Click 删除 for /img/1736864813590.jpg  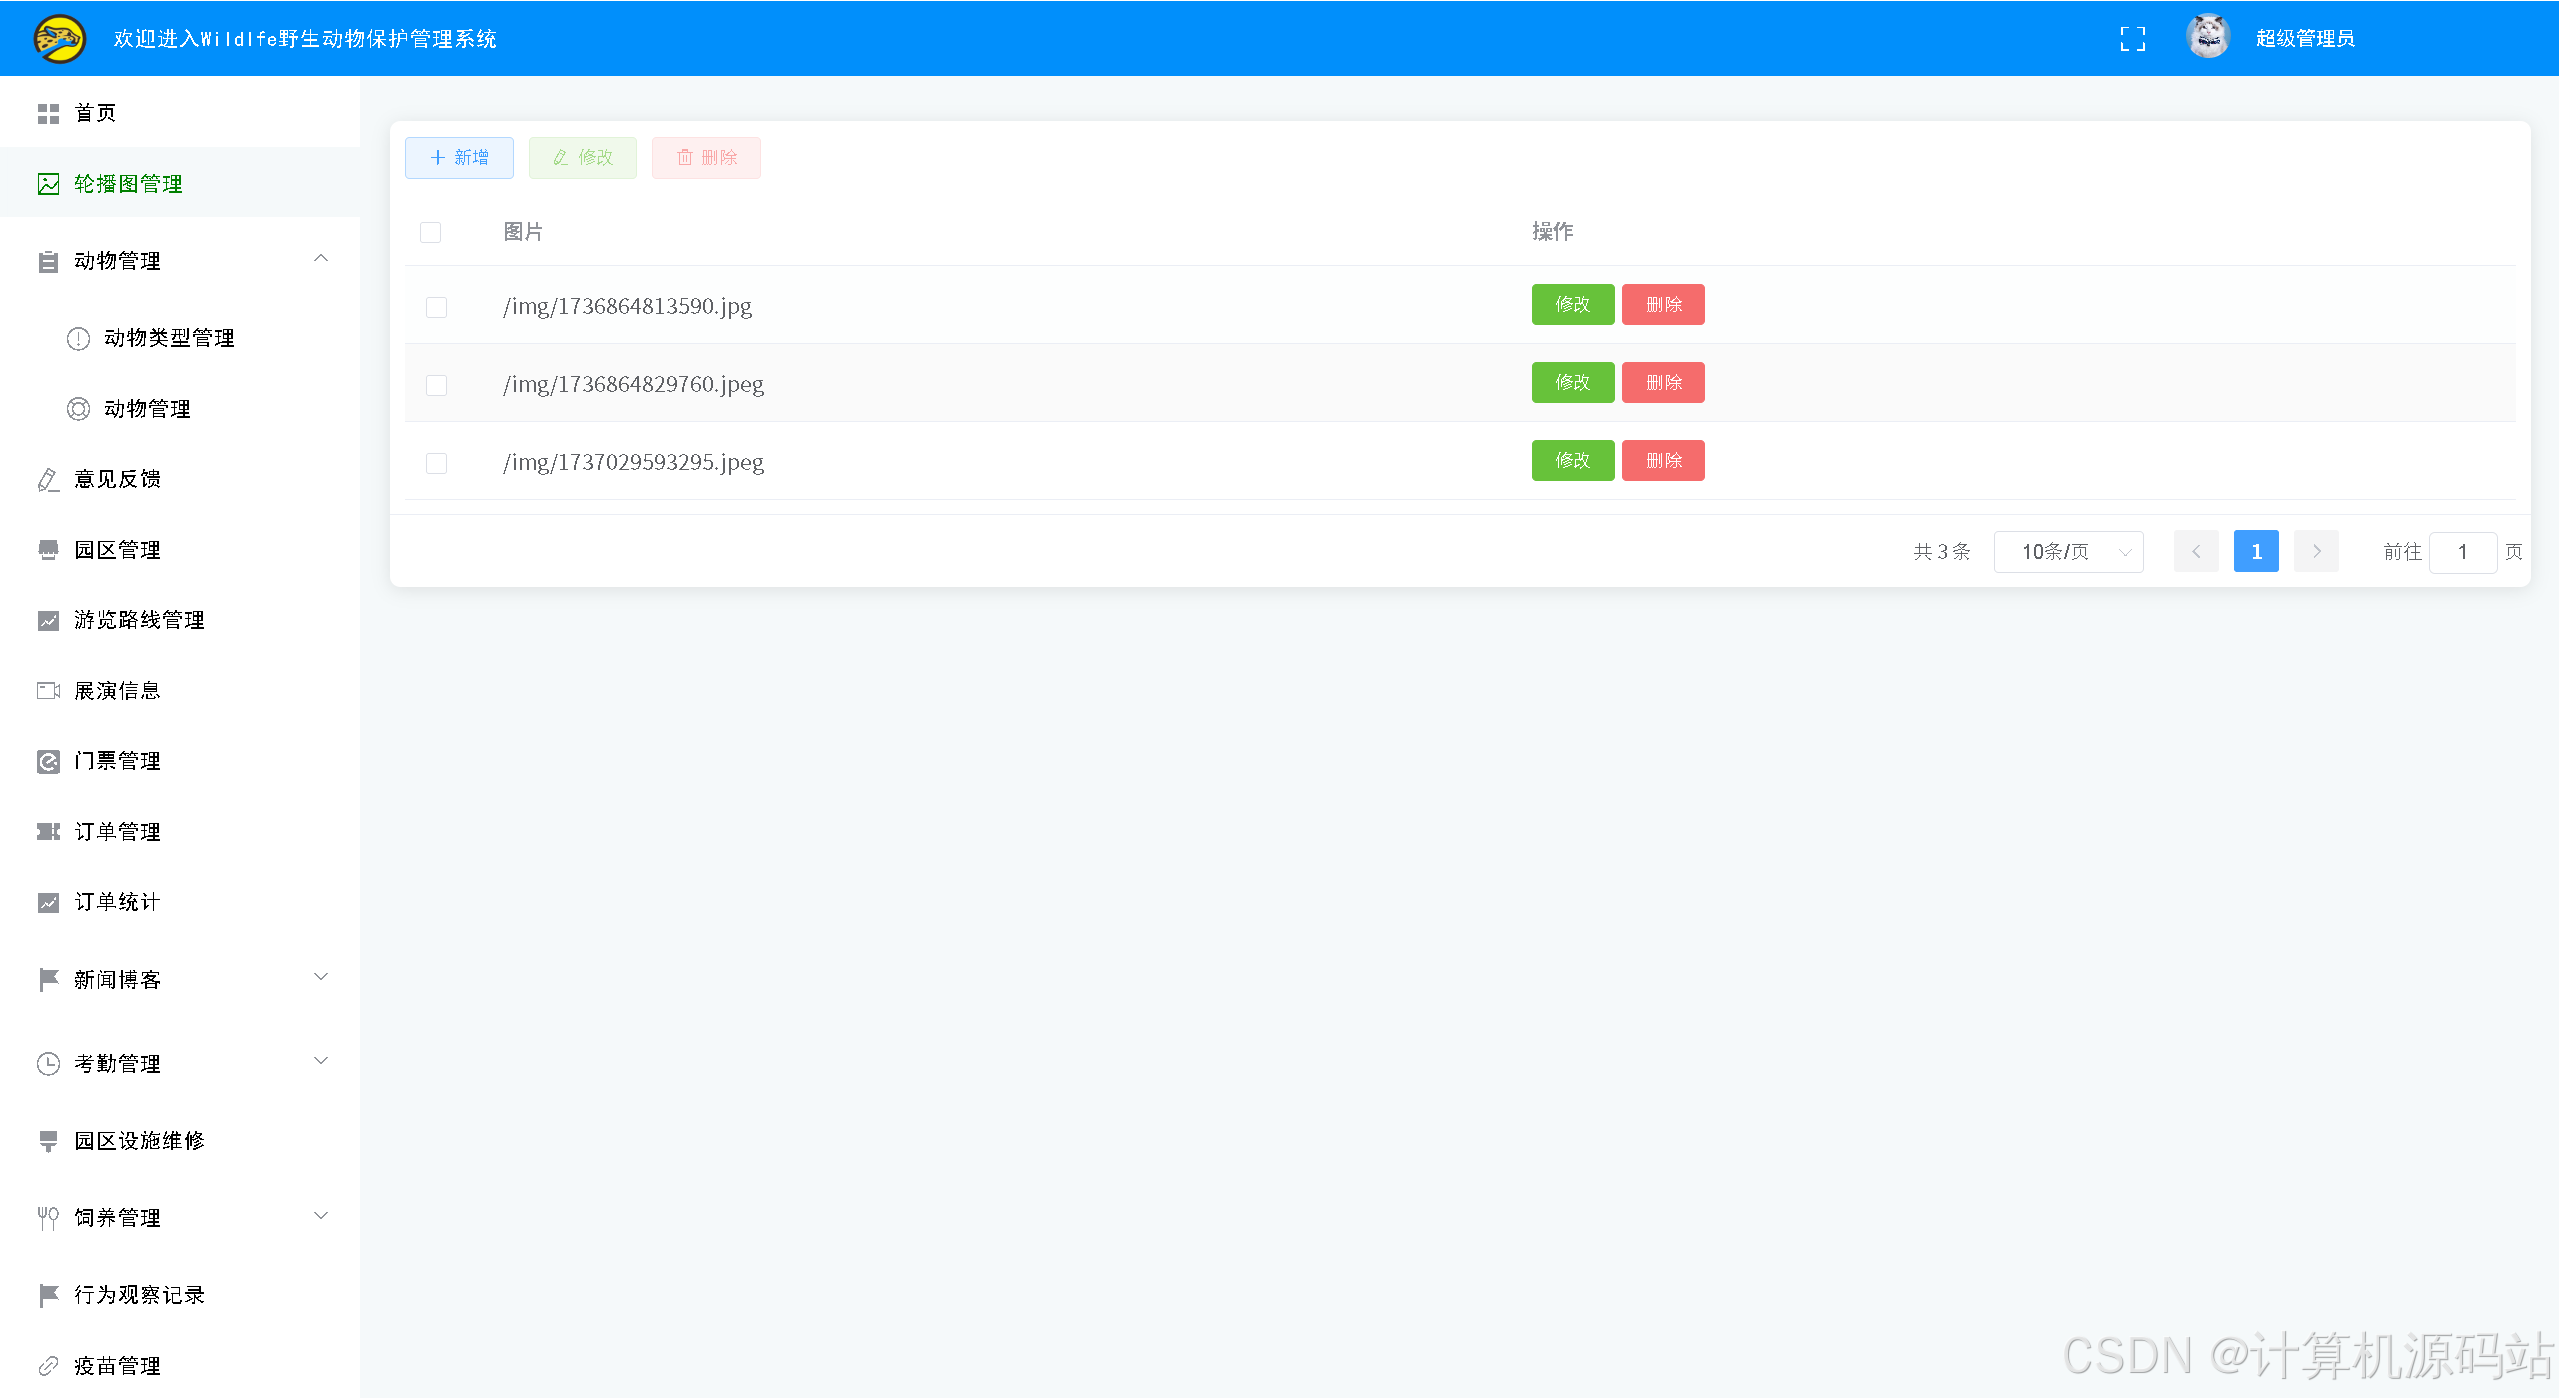1663,304
